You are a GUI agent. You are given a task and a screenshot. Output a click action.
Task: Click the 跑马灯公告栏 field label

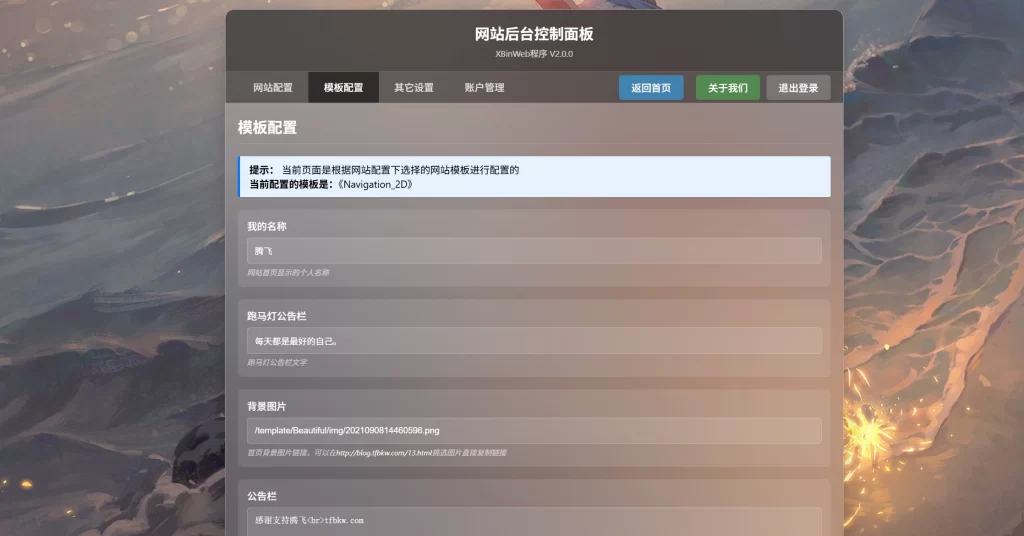click(276, 316)
